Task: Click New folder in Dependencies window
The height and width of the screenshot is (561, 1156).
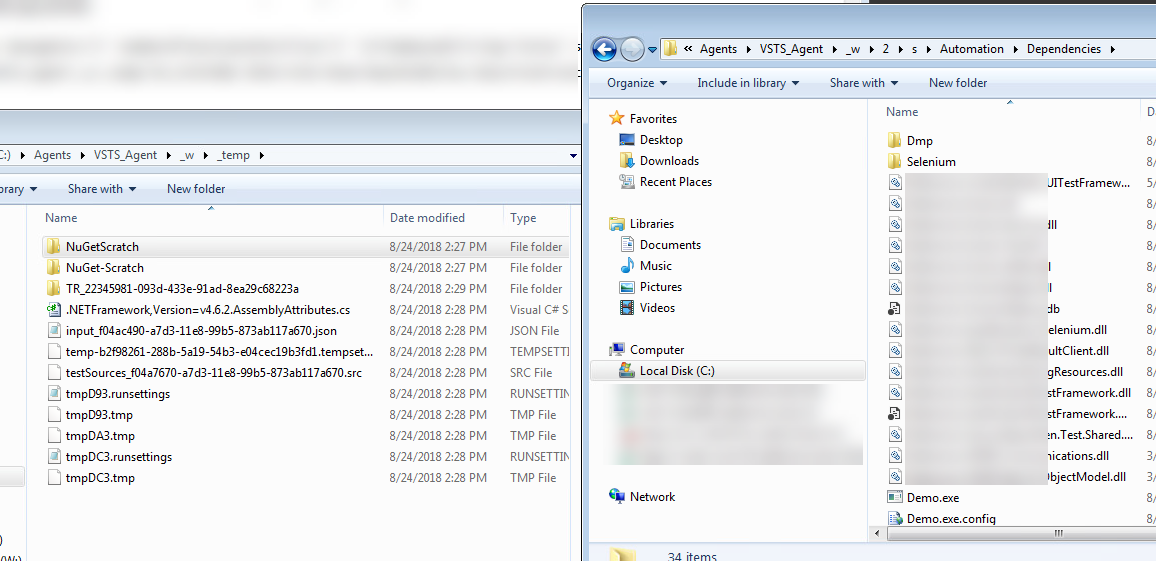Action: [x=958, y=83]
